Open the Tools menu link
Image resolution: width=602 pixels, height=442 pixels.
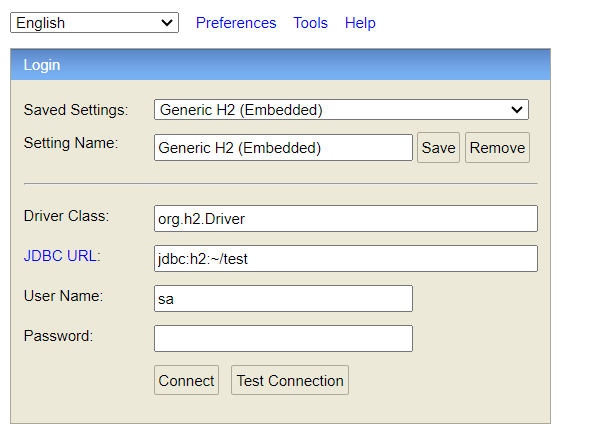coord(310,23)
